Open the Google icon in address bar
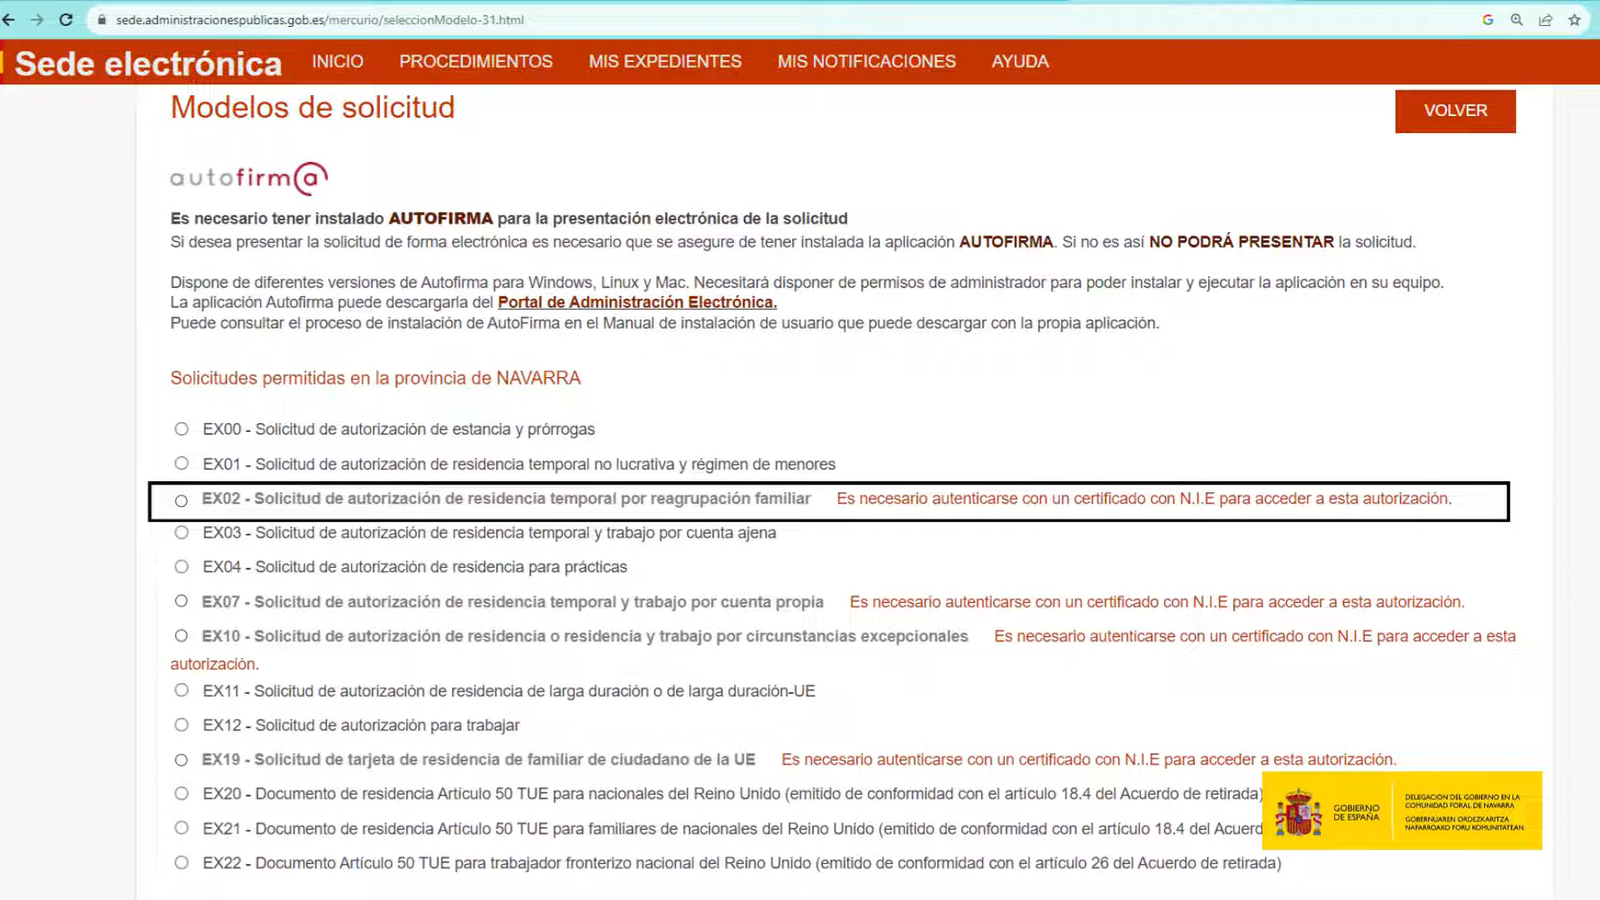 click(x=1488, y=20)
